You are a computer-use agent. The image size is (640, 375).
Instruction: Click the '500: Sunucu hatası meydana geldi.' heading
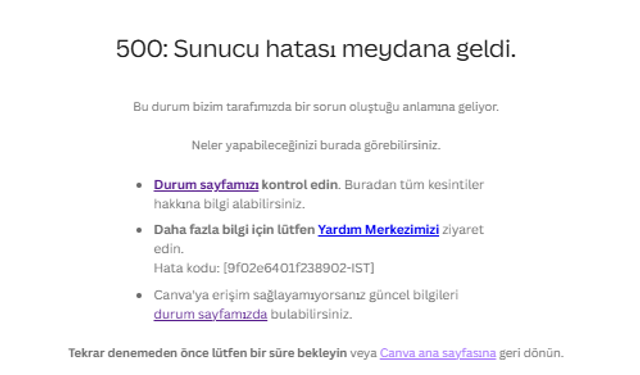316,49
